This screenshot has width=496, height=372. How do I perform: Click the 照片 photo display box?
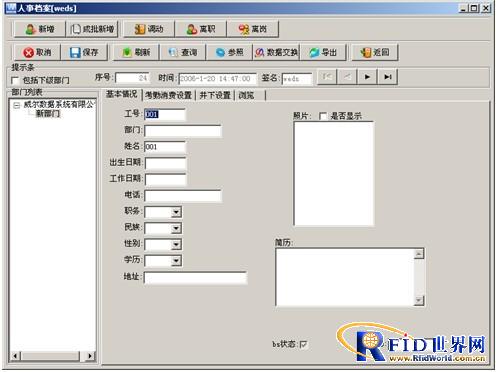point(334,174)
